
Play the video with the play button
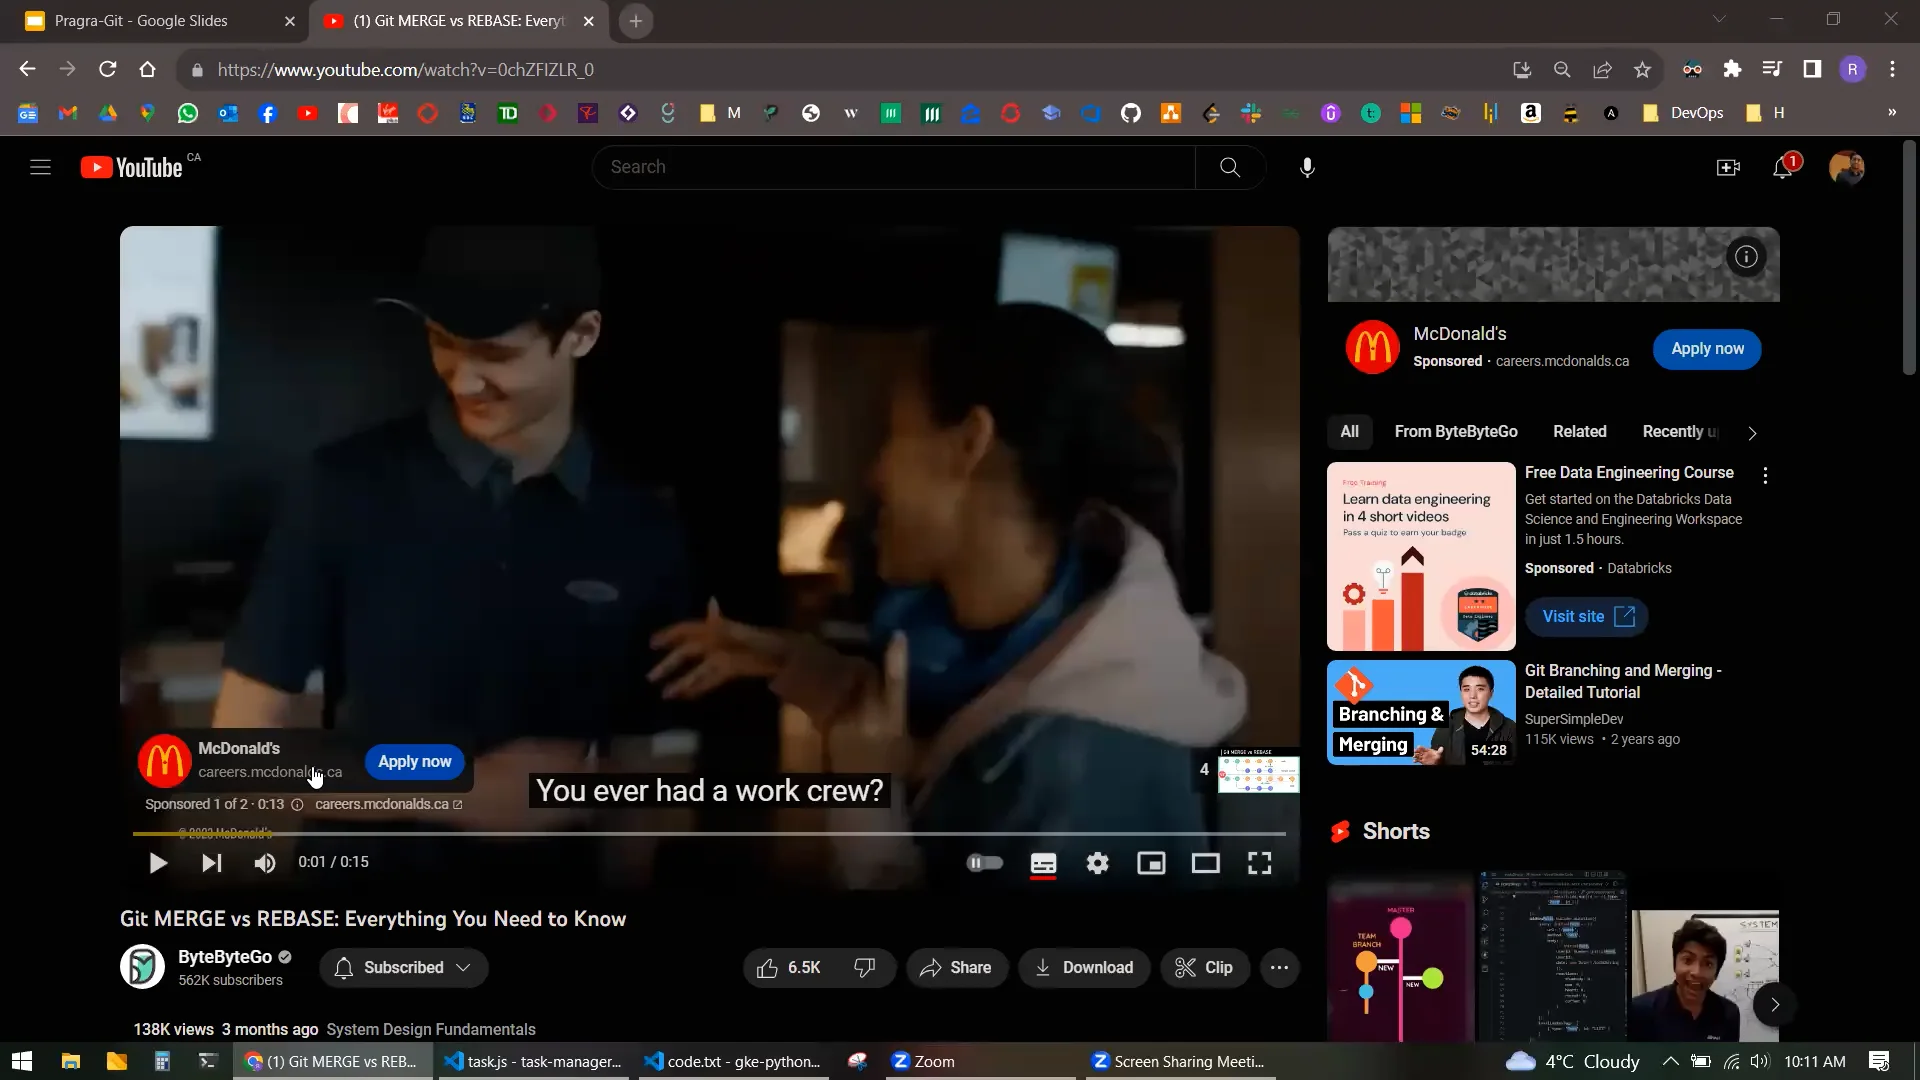158,863
